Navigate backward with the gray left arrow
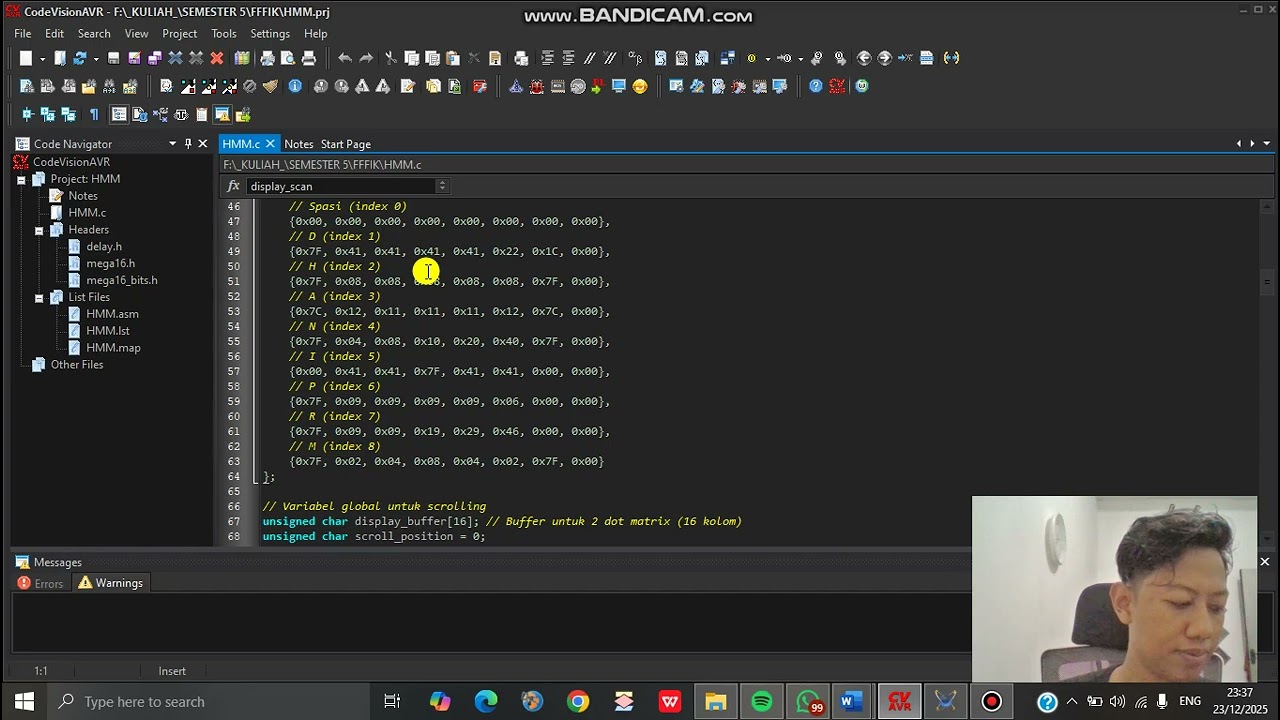This screenshot has height=720, width=1280. coord(864,58)
